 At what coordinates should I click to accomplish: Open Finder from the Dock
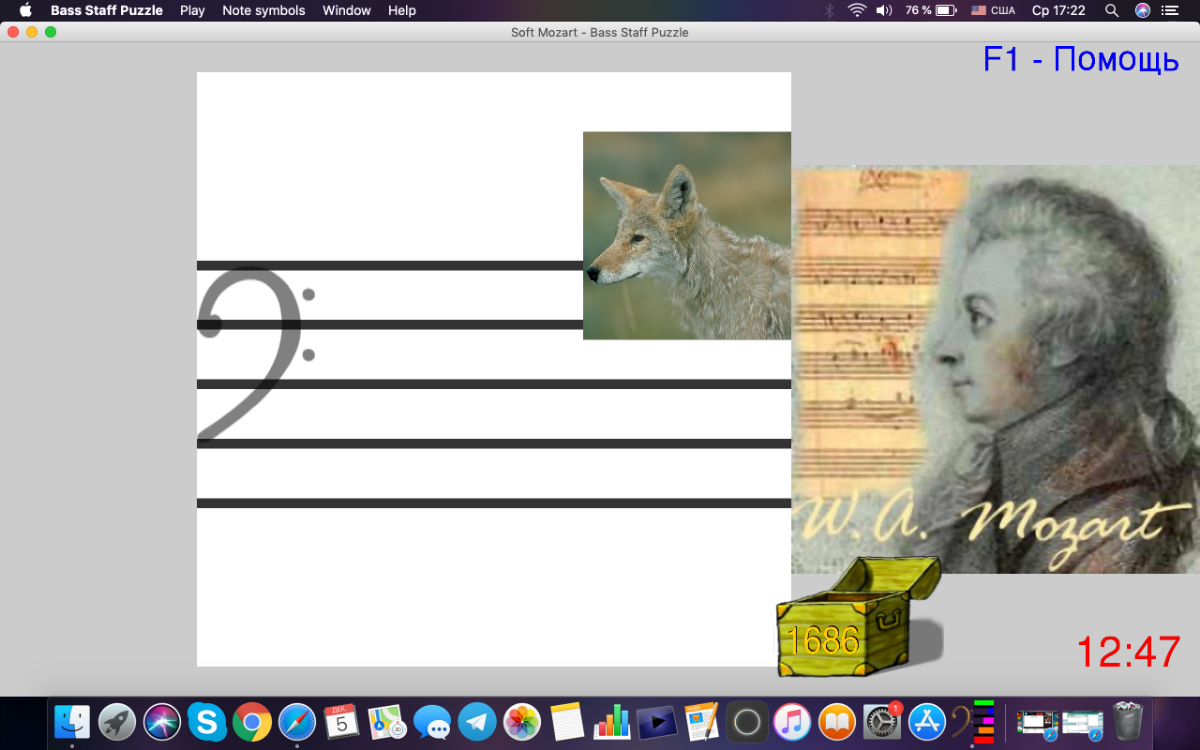(72, 721)
